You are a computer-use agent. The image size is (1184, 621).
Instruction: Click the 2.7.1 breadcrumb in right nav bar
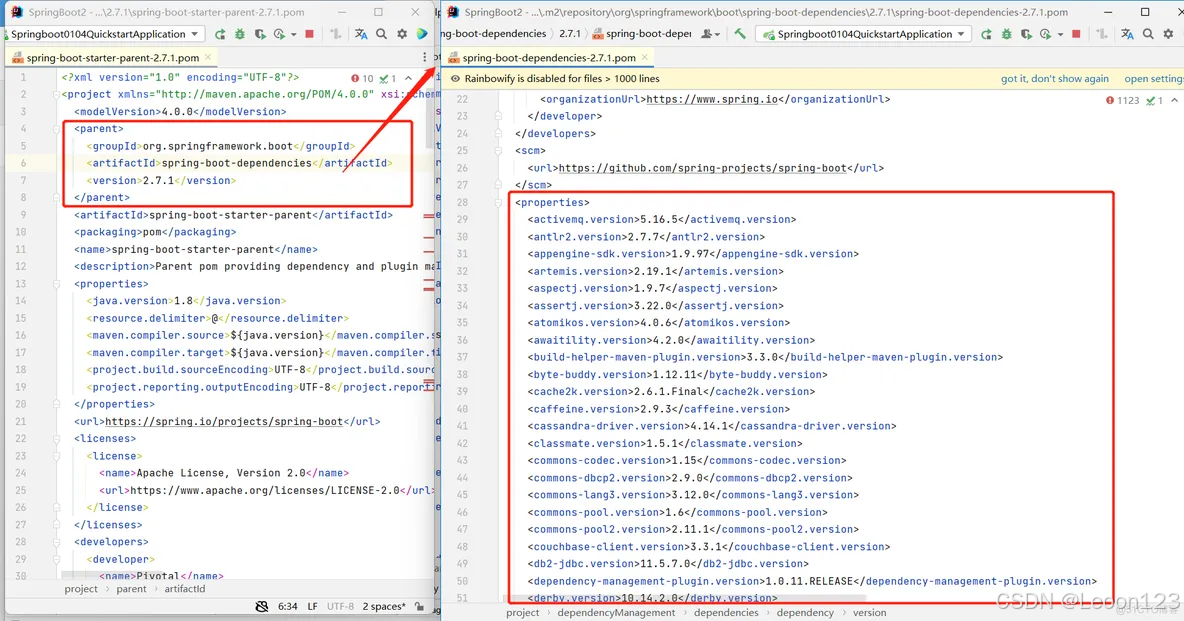(569, 34)
